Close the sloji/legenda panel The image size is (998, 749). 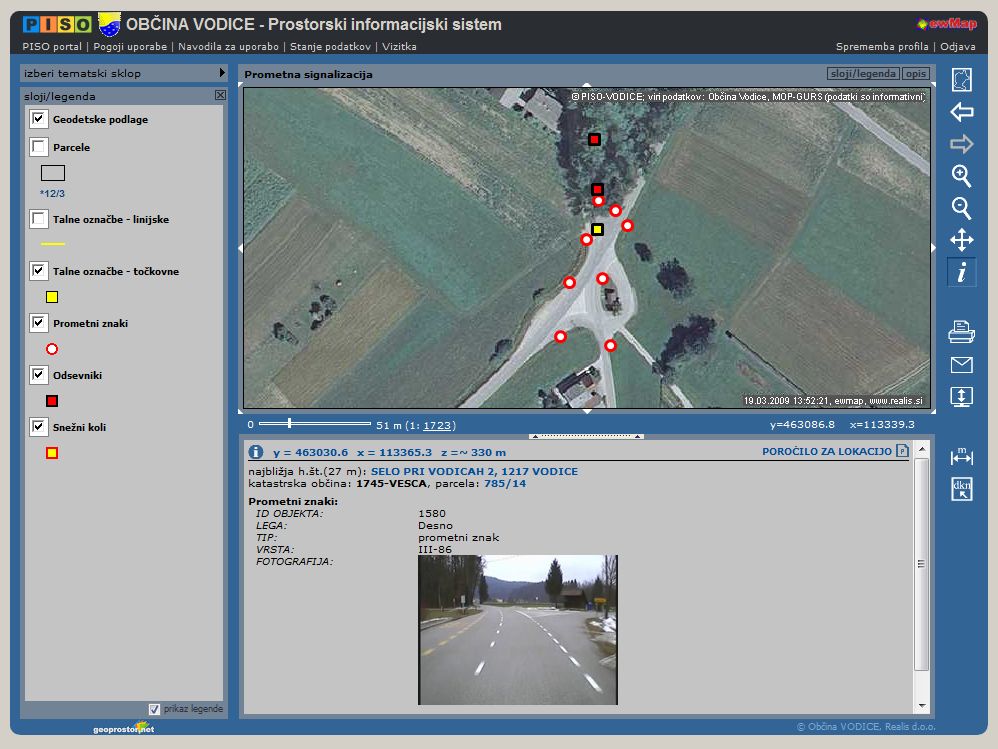(x=220, y=95)
